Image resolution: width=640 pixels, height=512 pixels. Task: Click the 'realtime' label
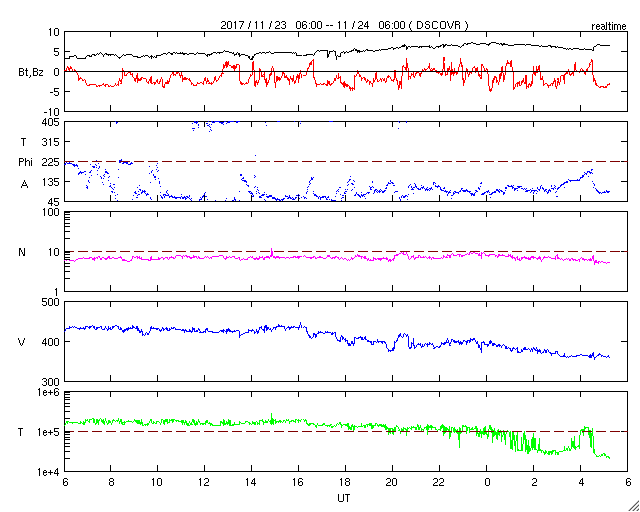coord(609,27)
